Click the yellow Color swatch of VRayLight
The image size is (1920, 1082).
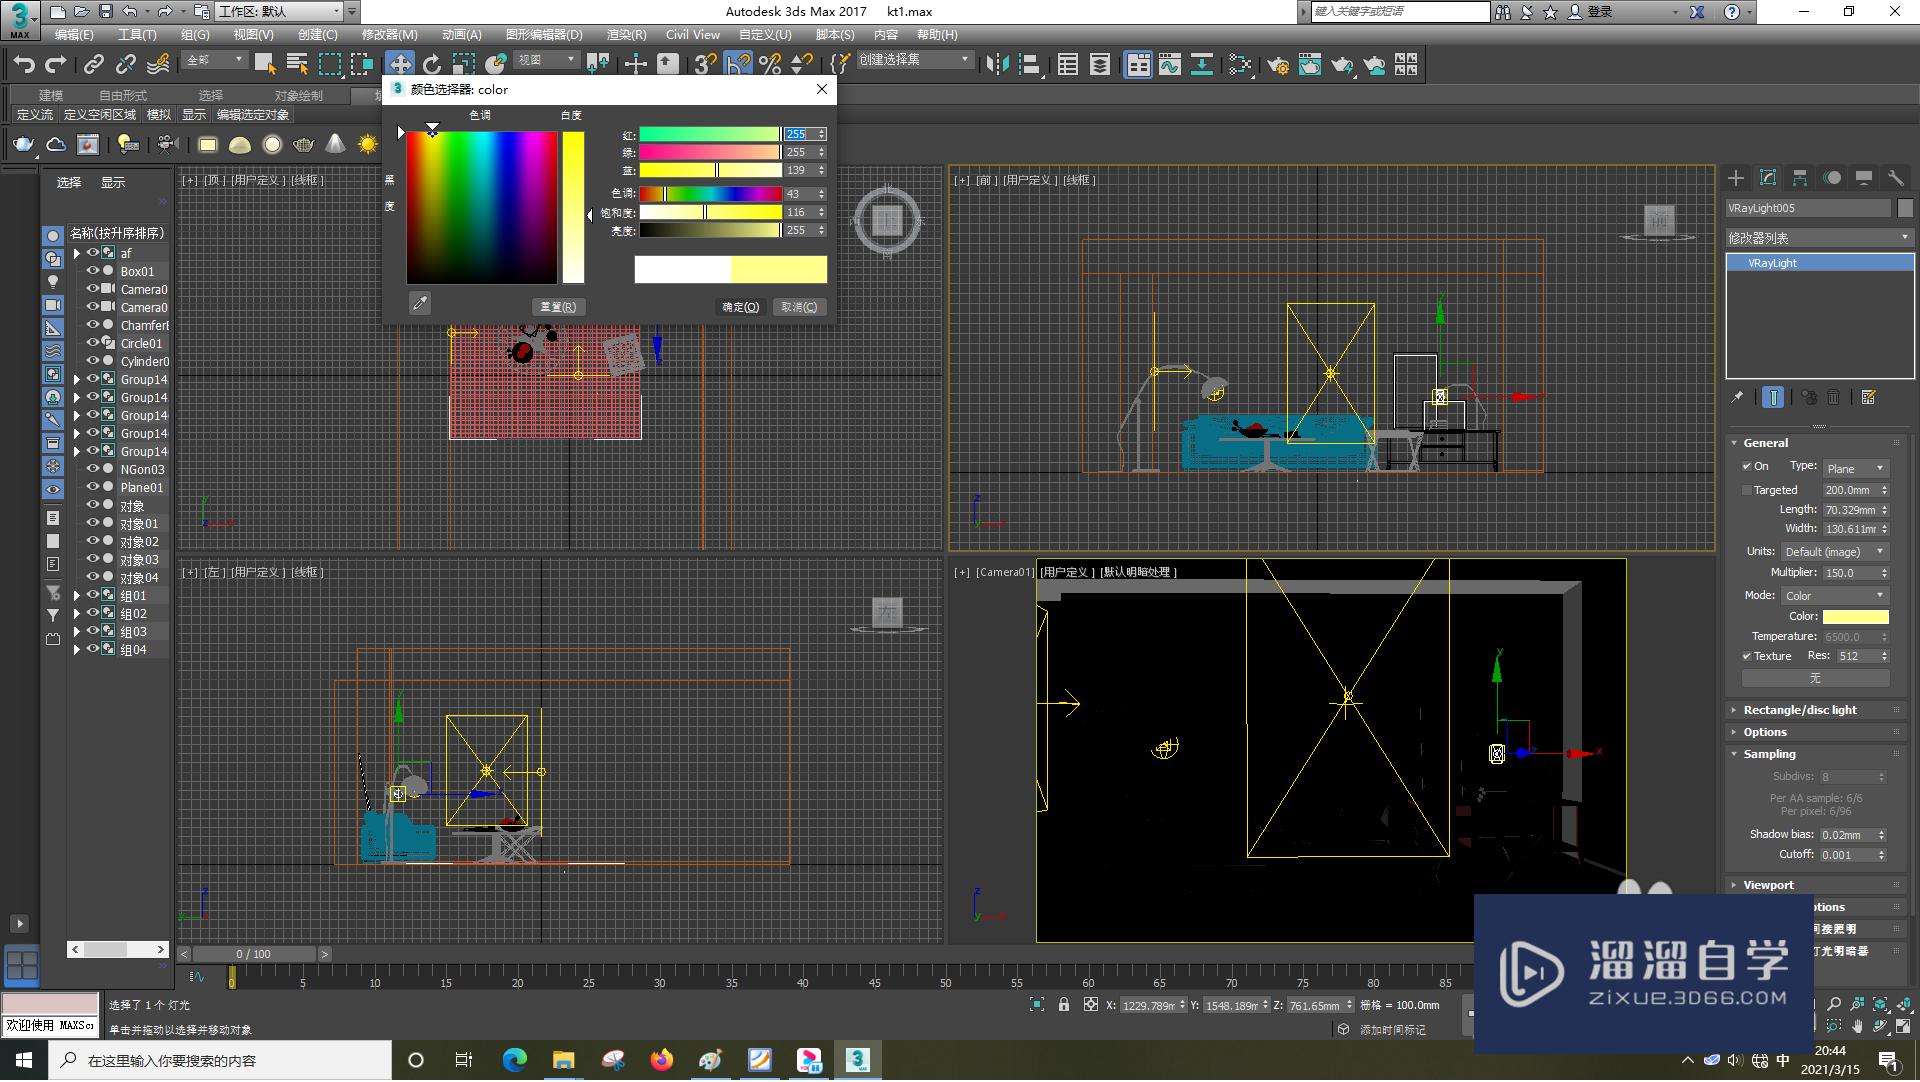(1855, 616)
